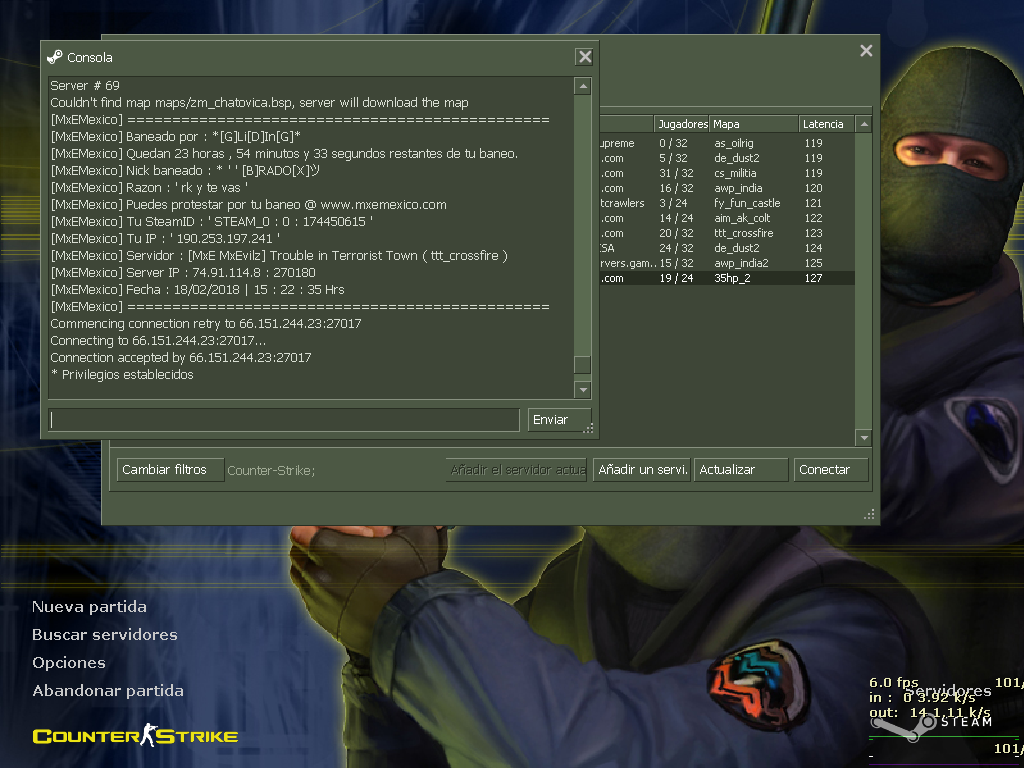
Task: Select the cs_militia server row
Action: pyautogui.click(x=727, y=173)
